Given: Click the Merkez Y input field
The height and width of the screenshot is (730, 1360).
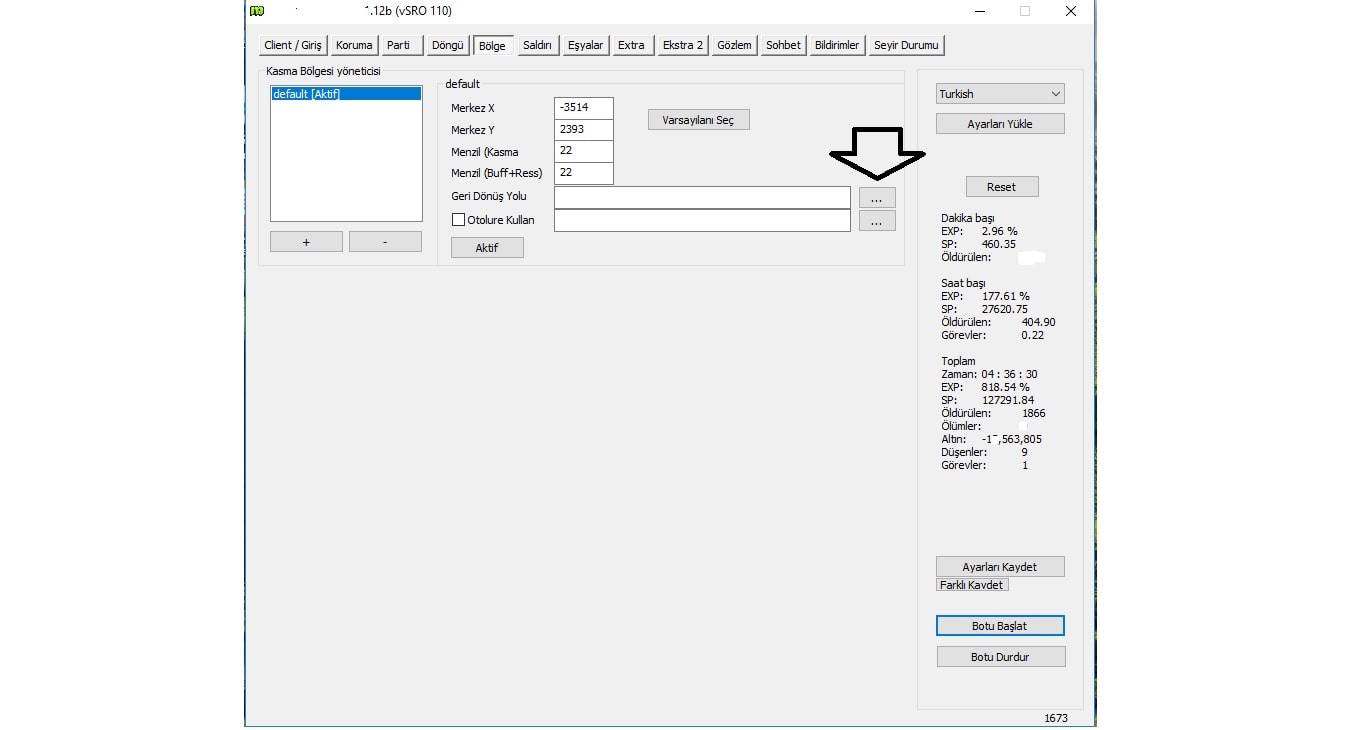Looking at the screenshot, I should click(x=583, y=130).
